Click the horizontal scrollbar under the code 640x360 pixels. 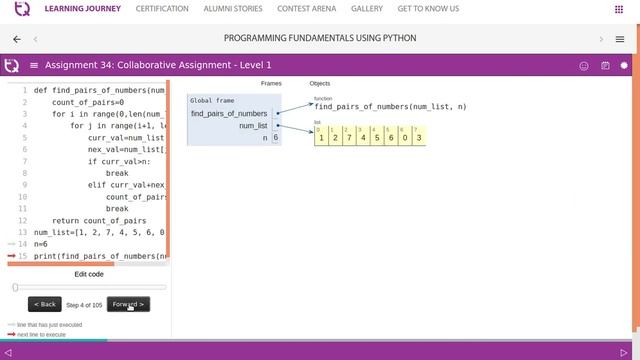[x=61, y=264]
